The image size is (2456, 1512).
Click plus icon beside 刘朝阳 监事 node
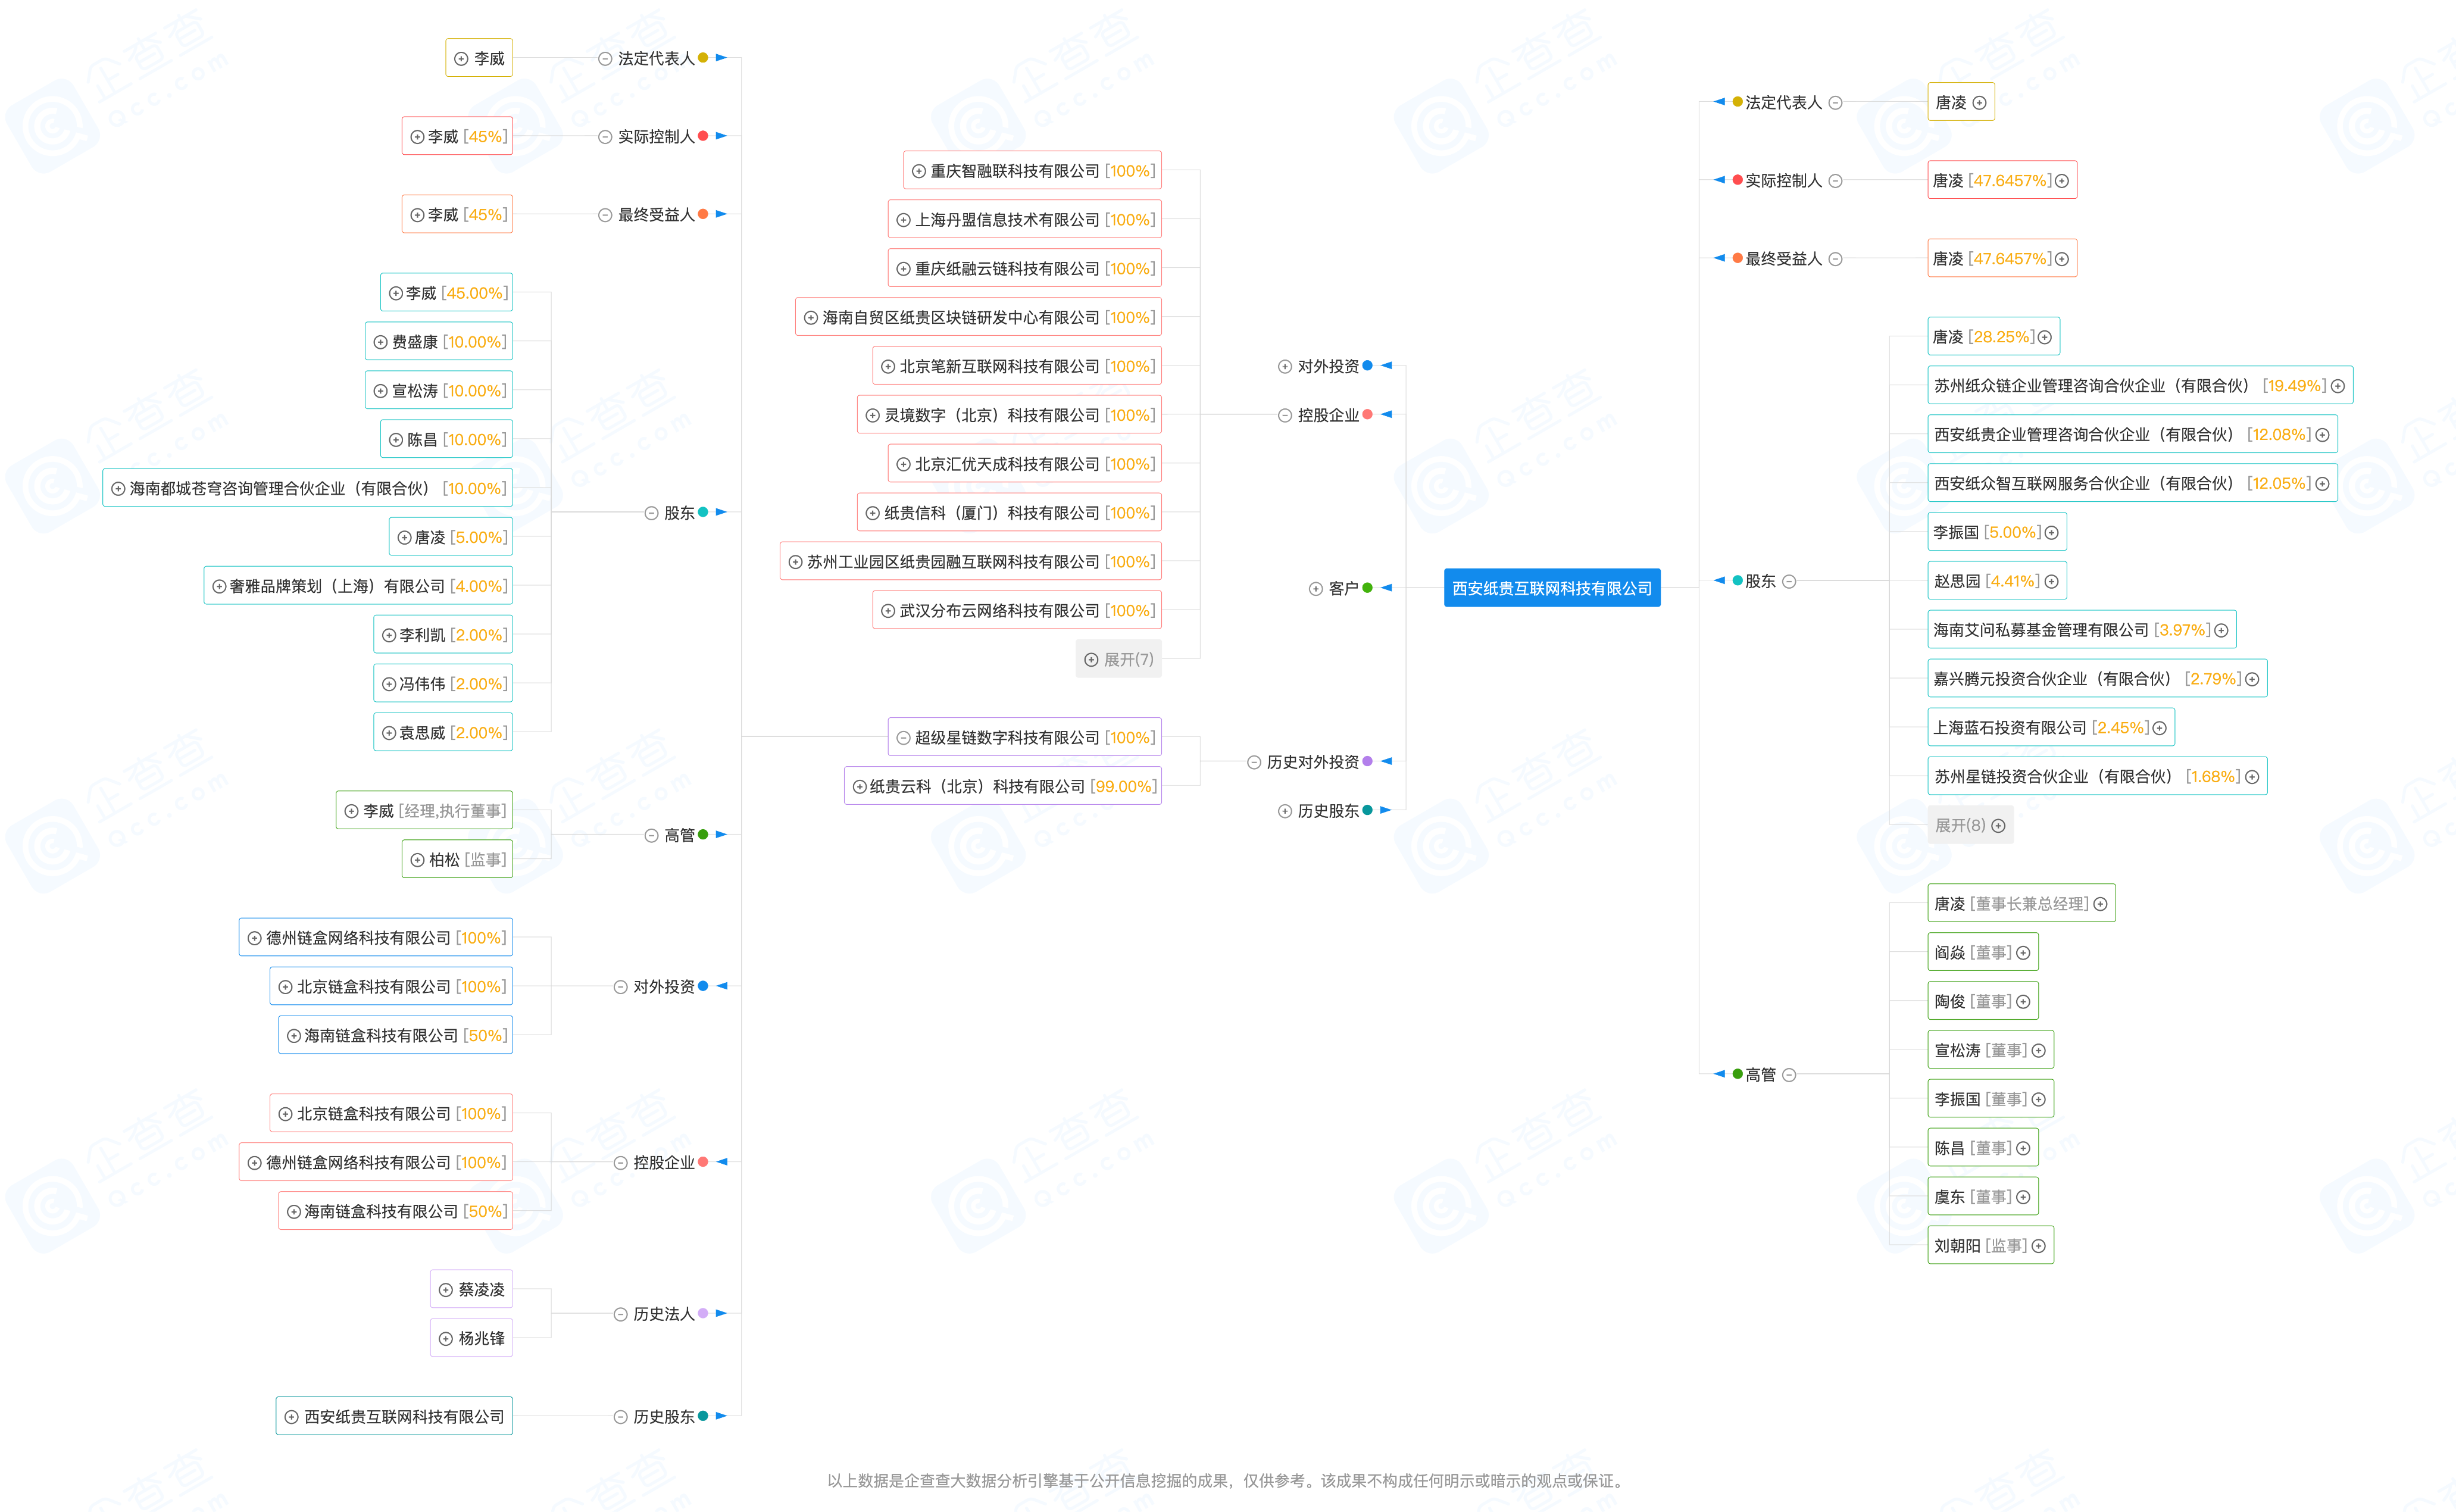point(2038,1246)
